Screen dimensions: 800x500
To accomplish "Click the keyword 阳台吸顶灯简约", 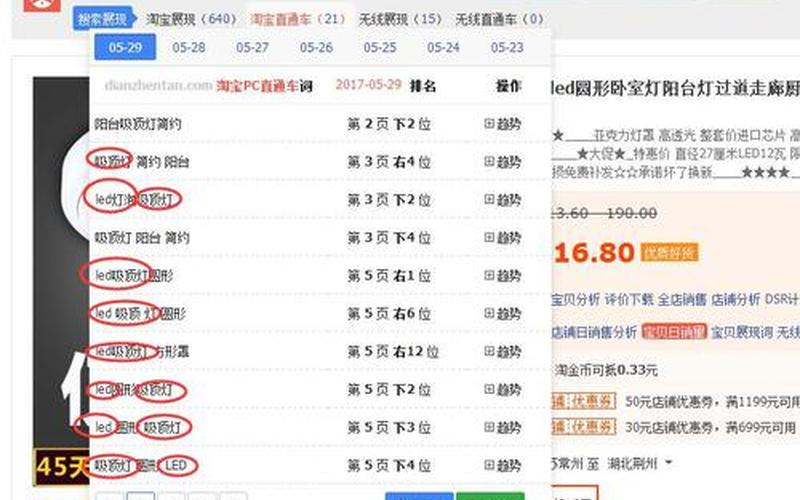I will pyautogui.click(x=138, y=124).
